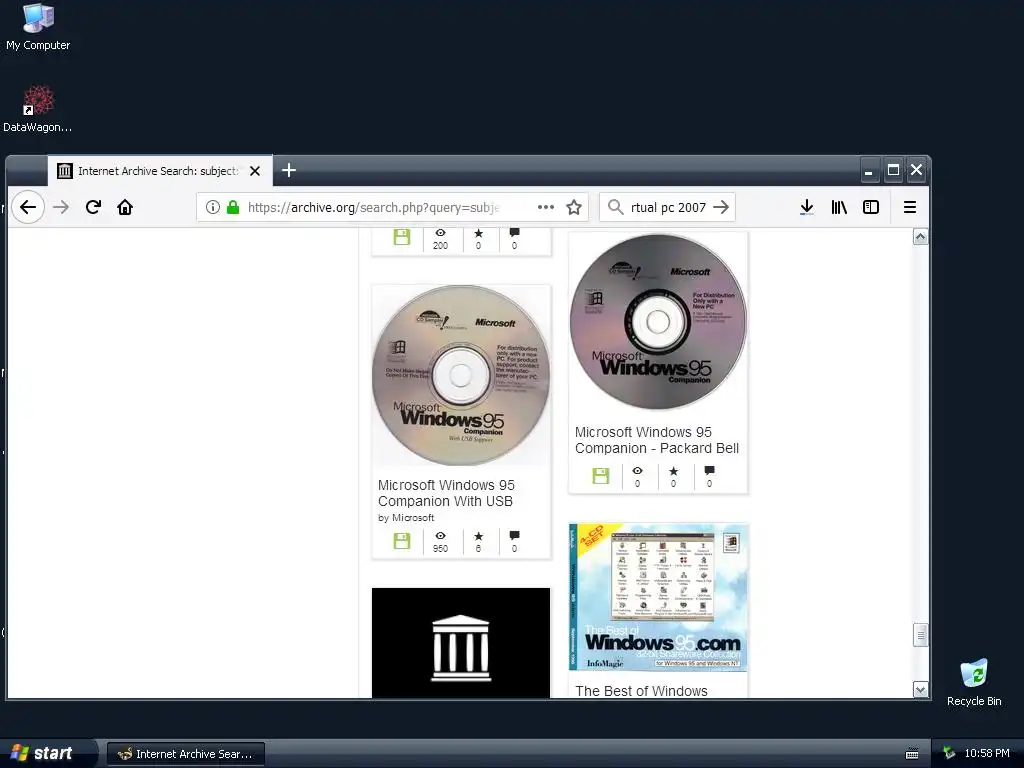Click favorites star on Companion With USB card
This screenshot has height=768, width=1024.
(x=479, y=536)
